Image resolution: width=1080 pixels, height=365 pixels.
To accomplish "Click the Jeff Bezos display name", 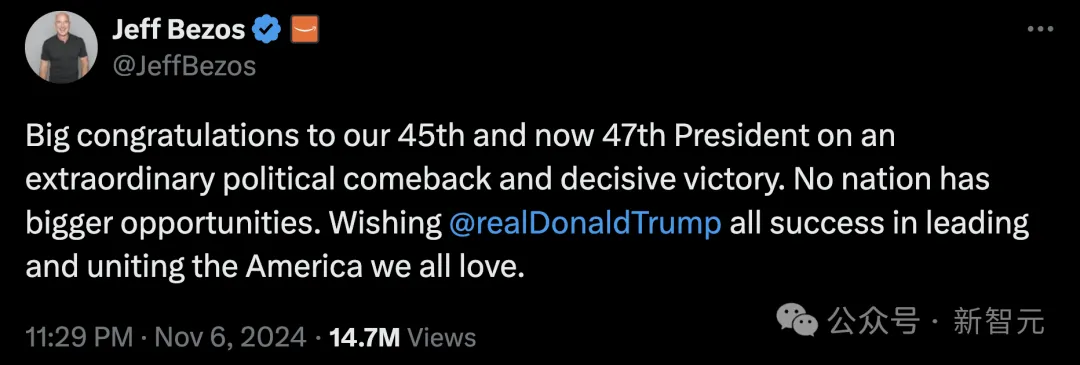I will [178, 30].
